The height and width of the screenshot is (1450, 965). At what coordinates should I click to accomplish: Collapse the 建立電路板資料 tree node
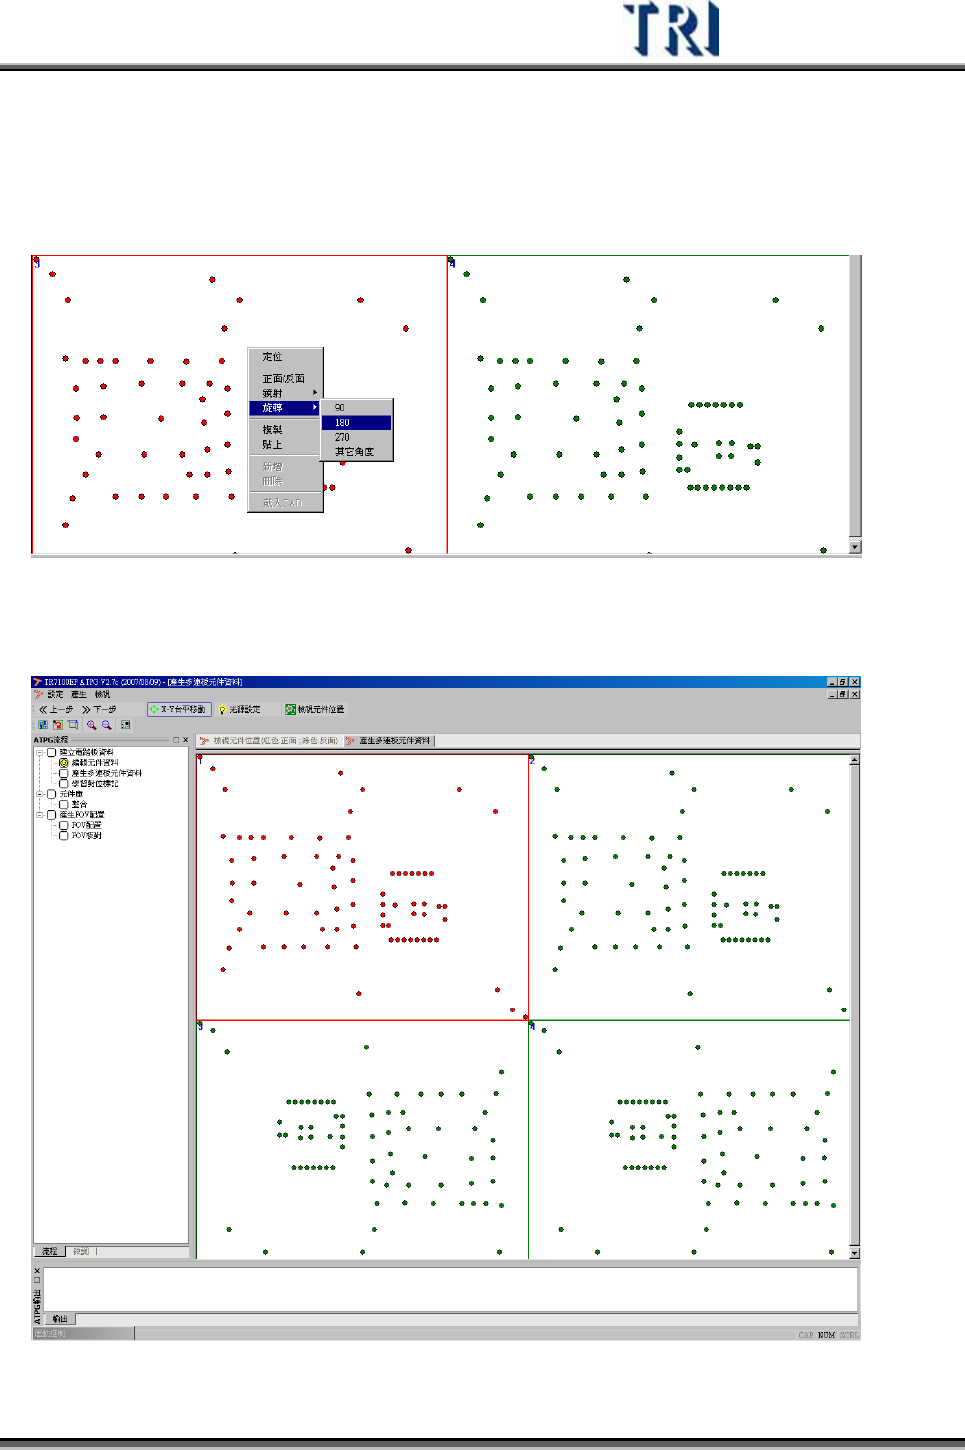click(x=40, y=752)
